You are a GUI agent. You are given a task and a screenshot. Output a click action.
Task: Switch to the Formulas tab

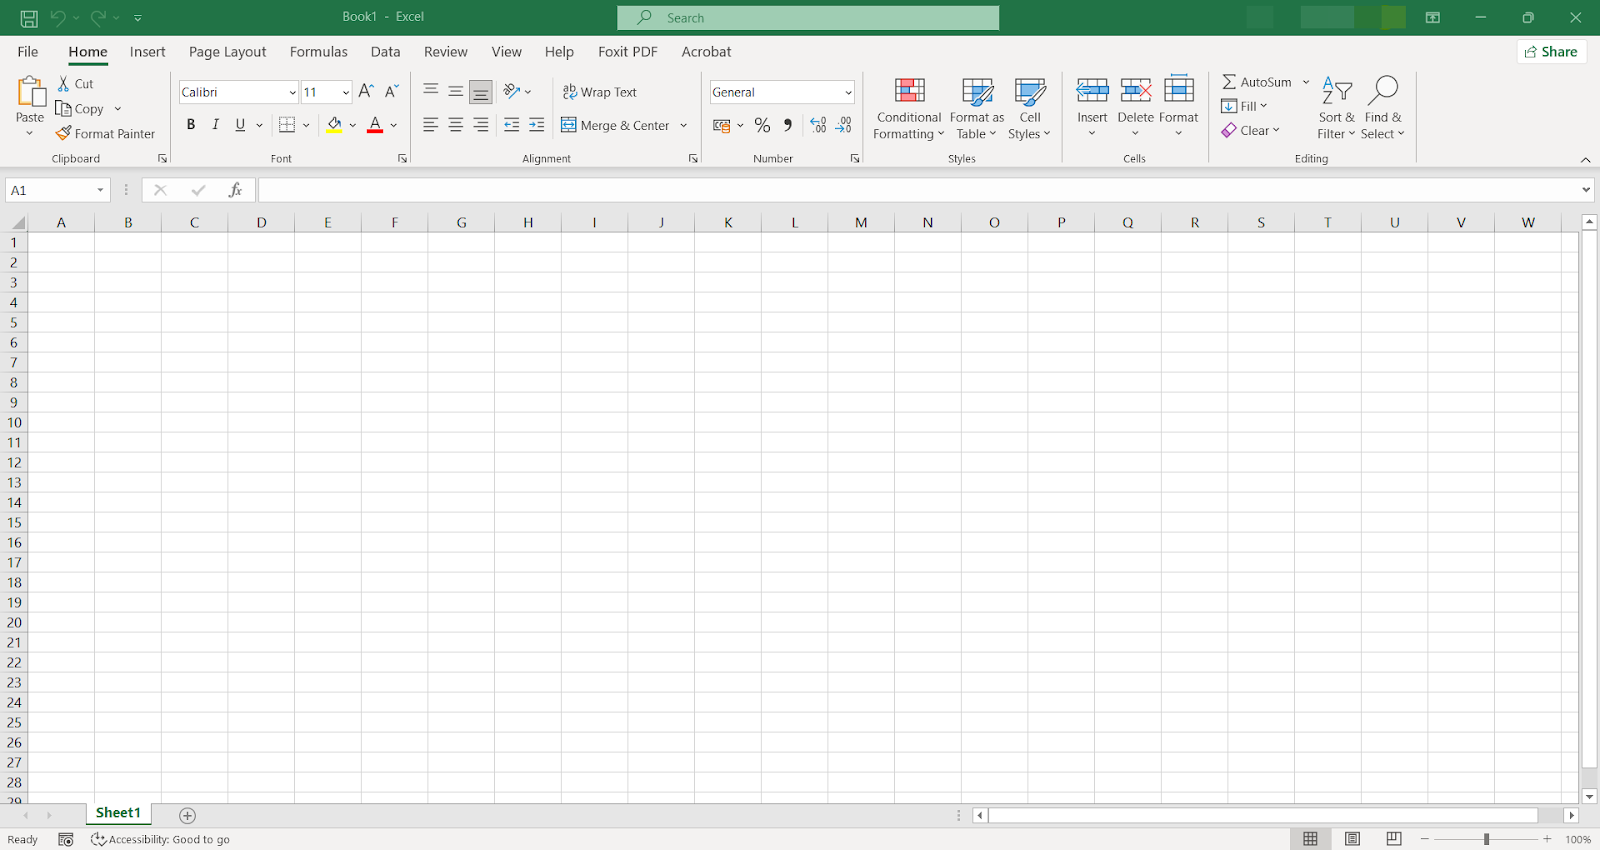[319, 52]
